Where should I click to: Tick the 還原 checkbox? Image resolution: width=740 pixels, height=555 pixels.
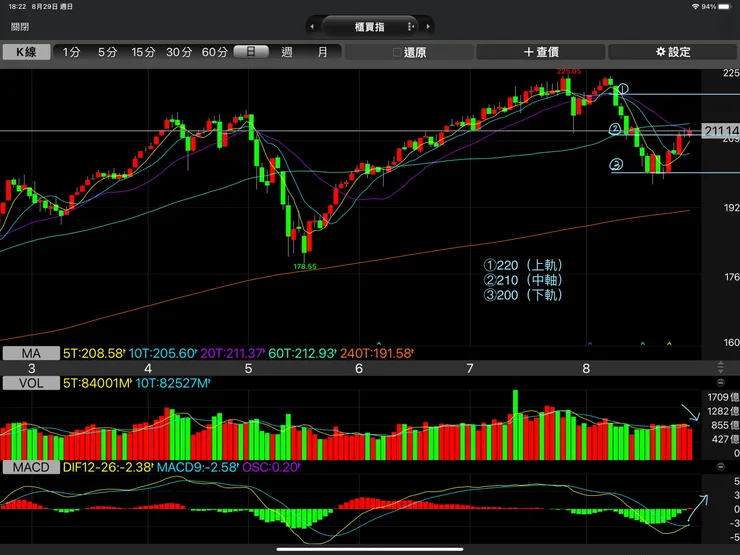coord(397,52)
